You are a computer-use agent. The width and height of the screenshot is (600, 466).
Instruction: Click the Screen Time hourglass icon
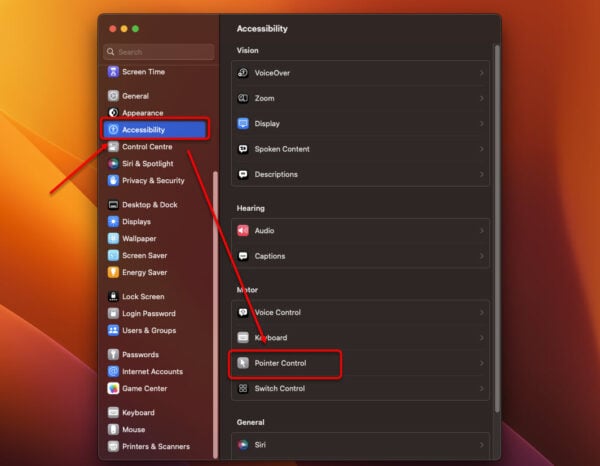[x=113, y=72]
